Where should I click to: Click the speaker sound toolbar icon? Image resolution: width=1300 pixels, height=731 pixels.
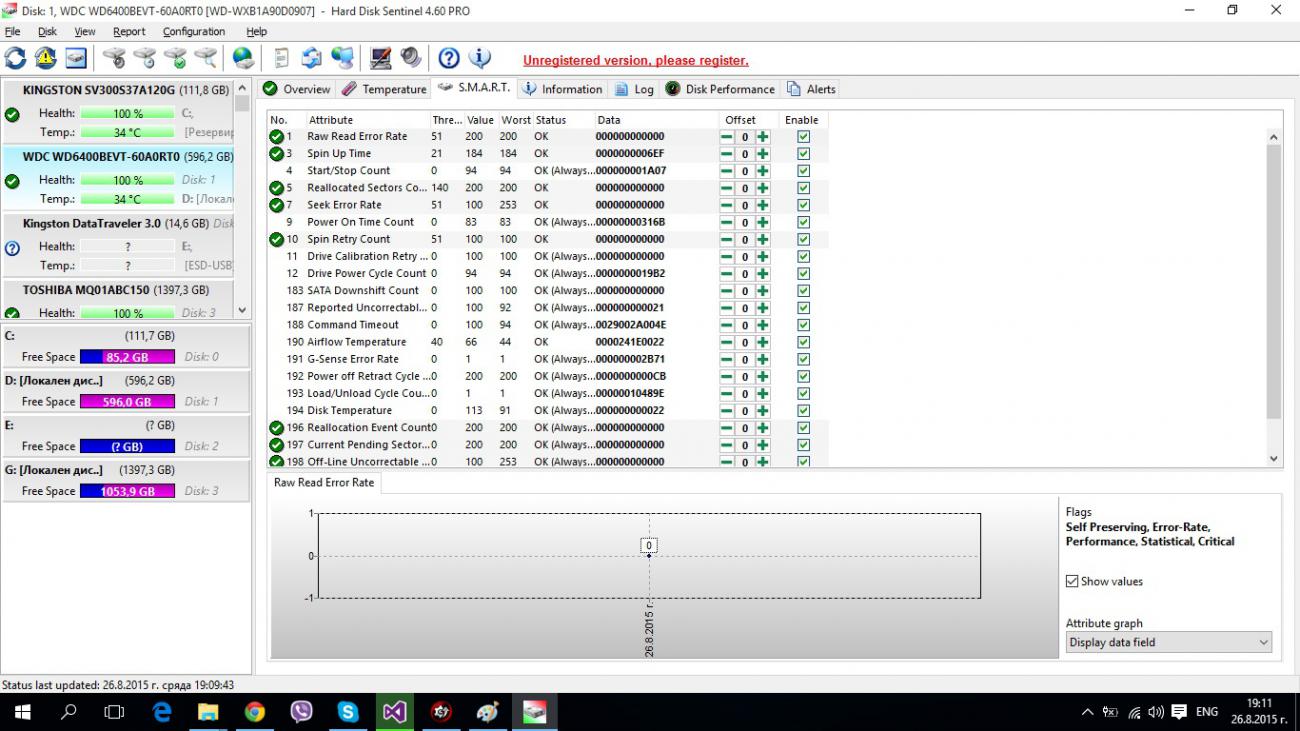click(x=411, y=58)
